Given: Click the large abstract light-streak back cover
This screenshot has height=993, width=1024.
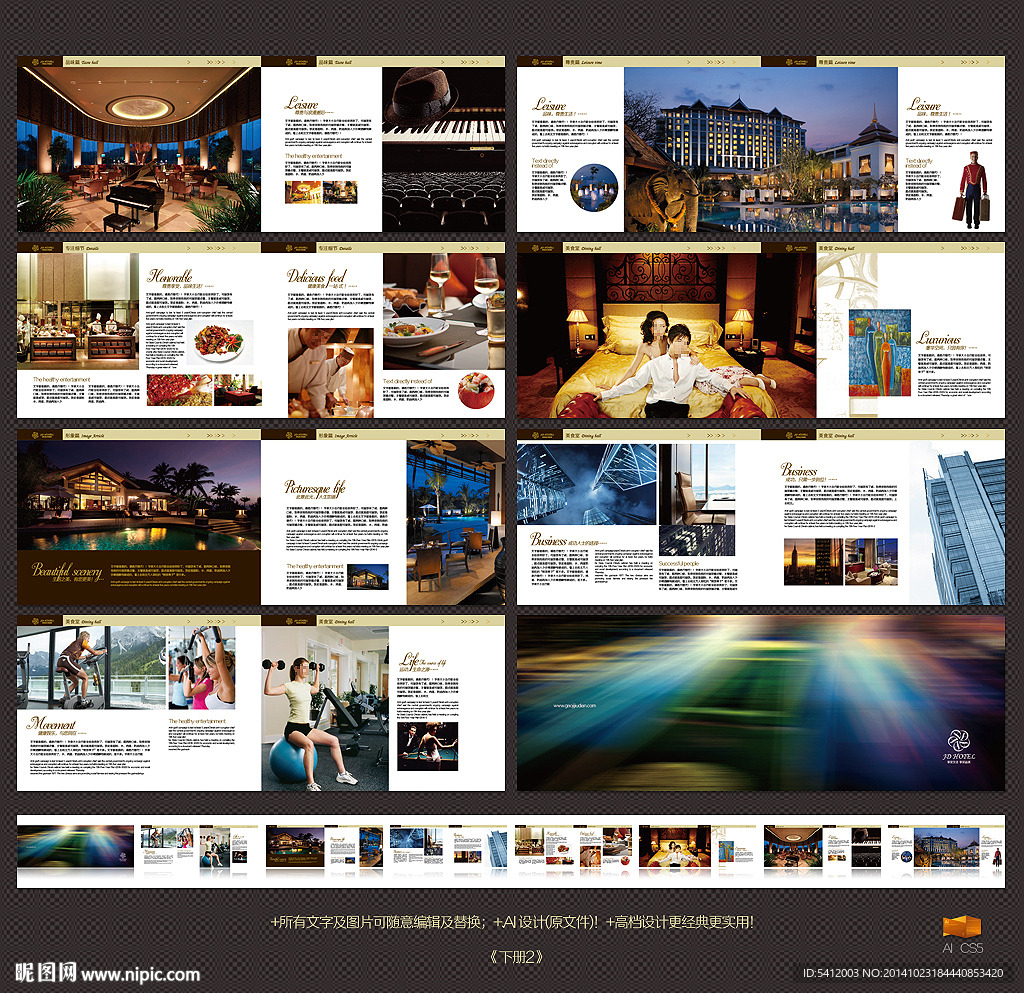Looking at the screenshot, I should tap(761, 703).
